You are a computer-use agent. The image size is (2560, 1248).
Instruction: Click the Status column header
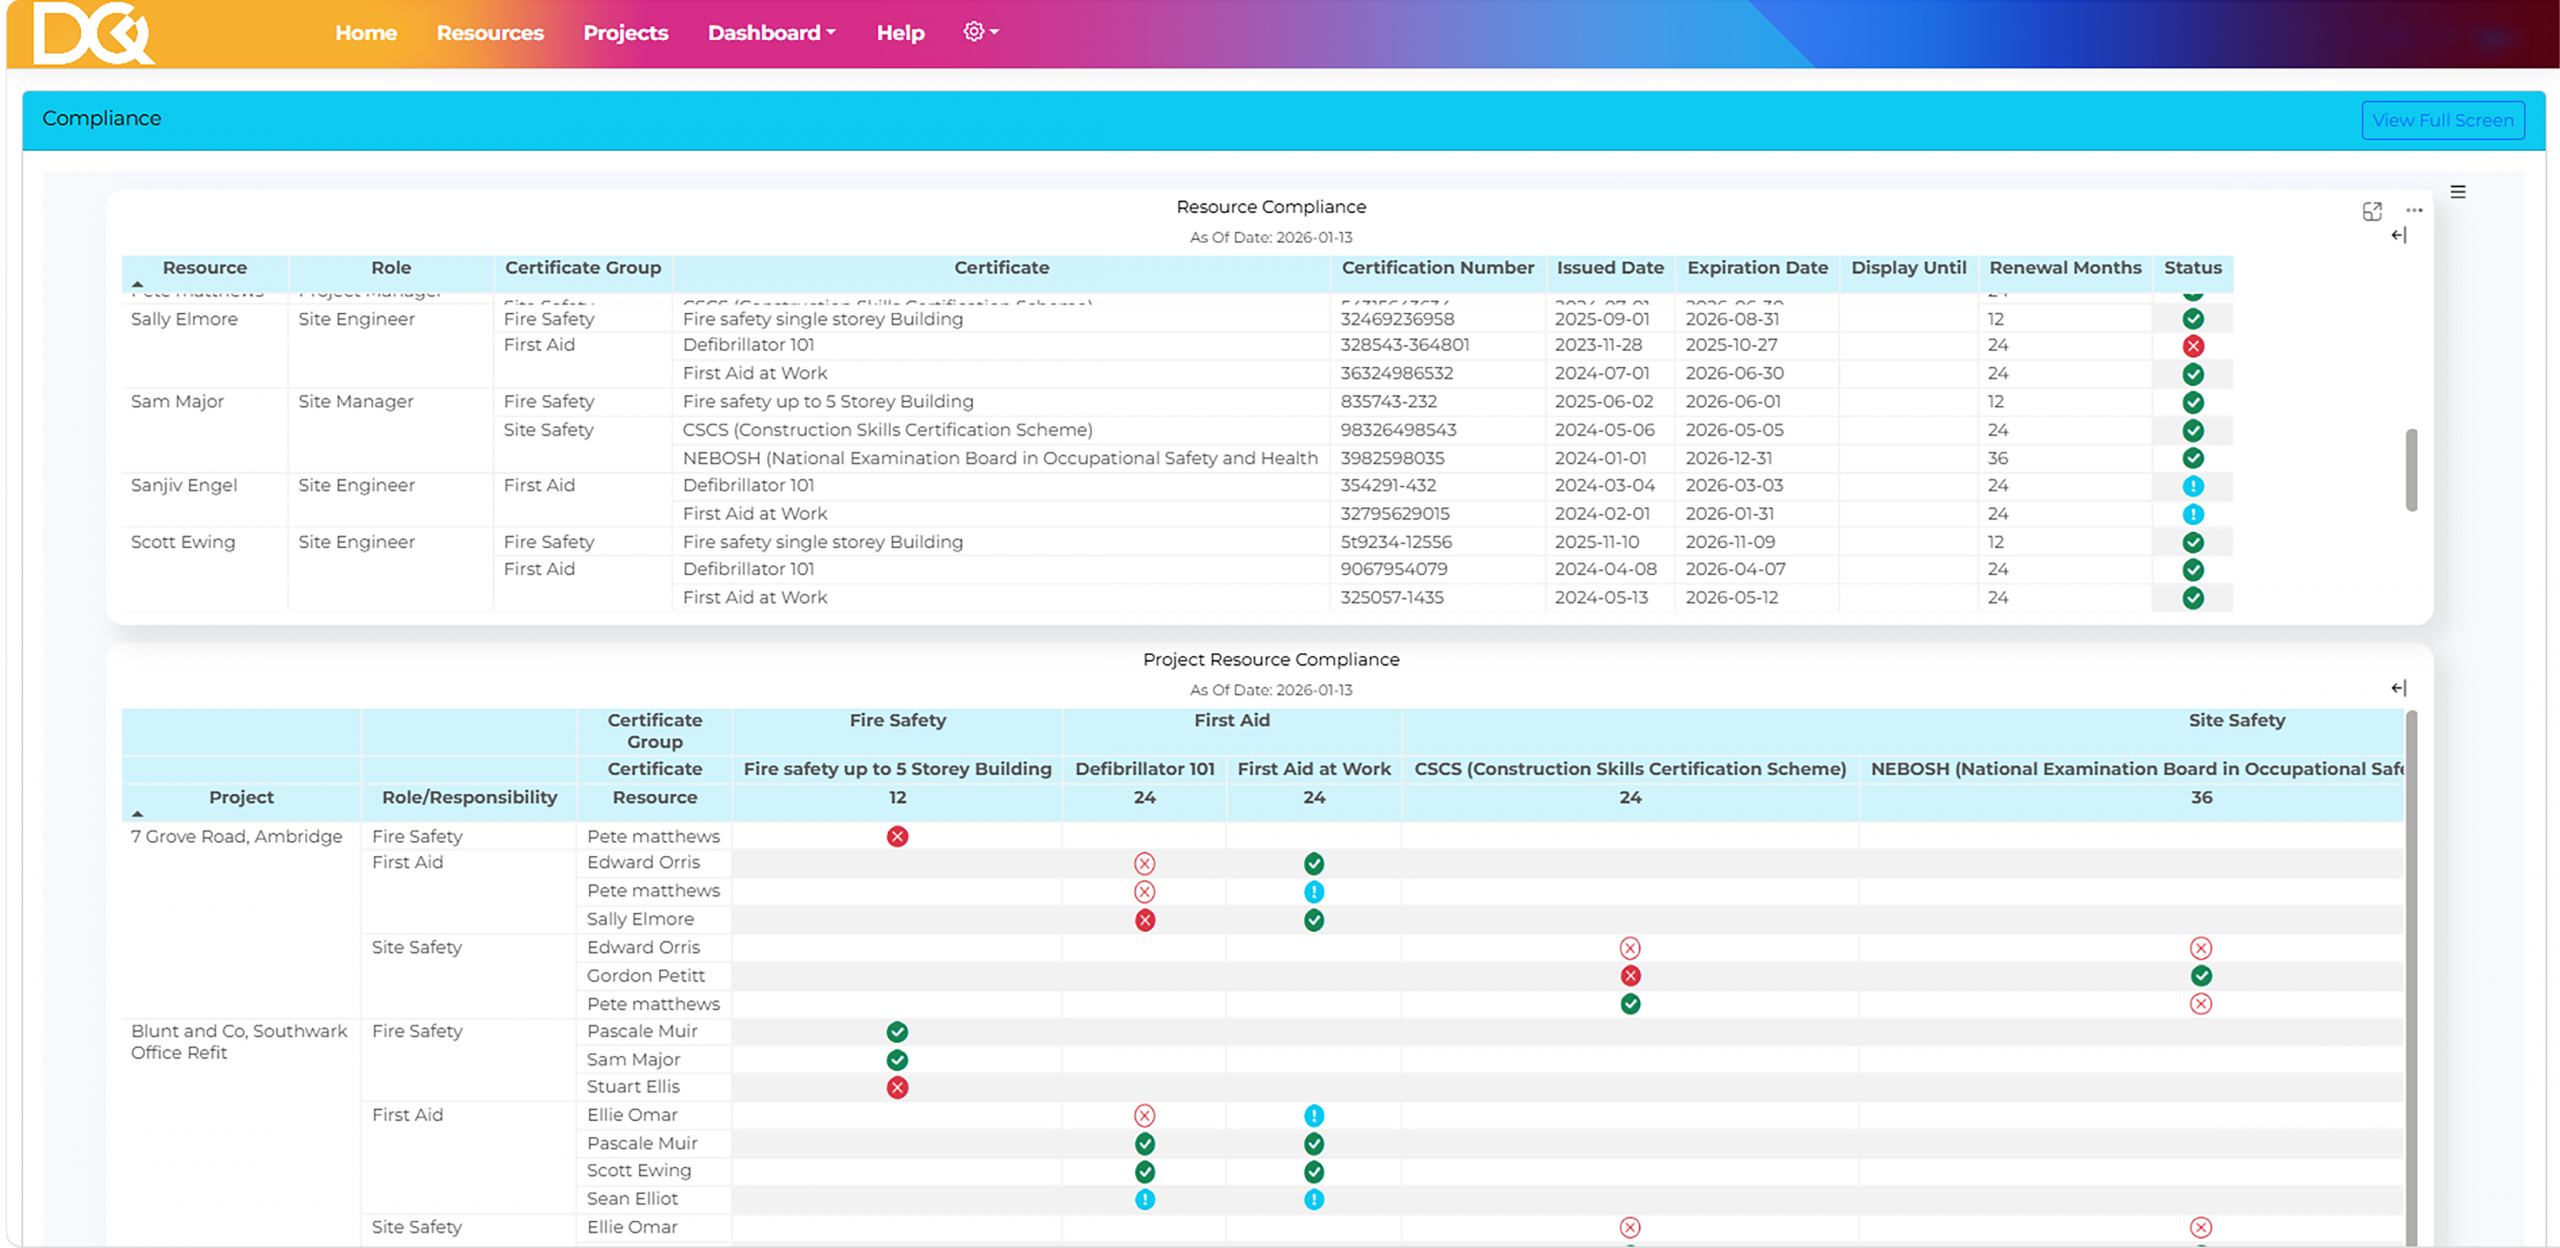click(x=2192, y=268)
